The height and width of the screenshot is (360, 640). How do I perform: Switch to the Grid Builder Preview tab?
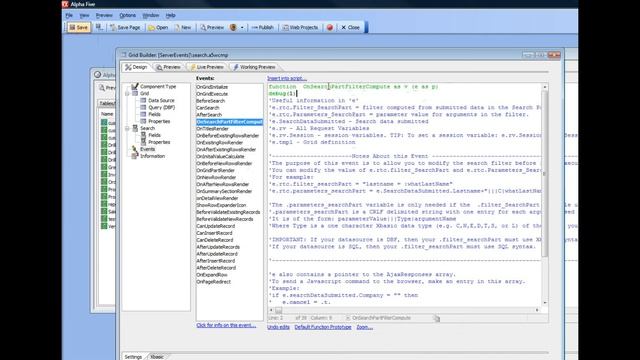tap(168, 67)
